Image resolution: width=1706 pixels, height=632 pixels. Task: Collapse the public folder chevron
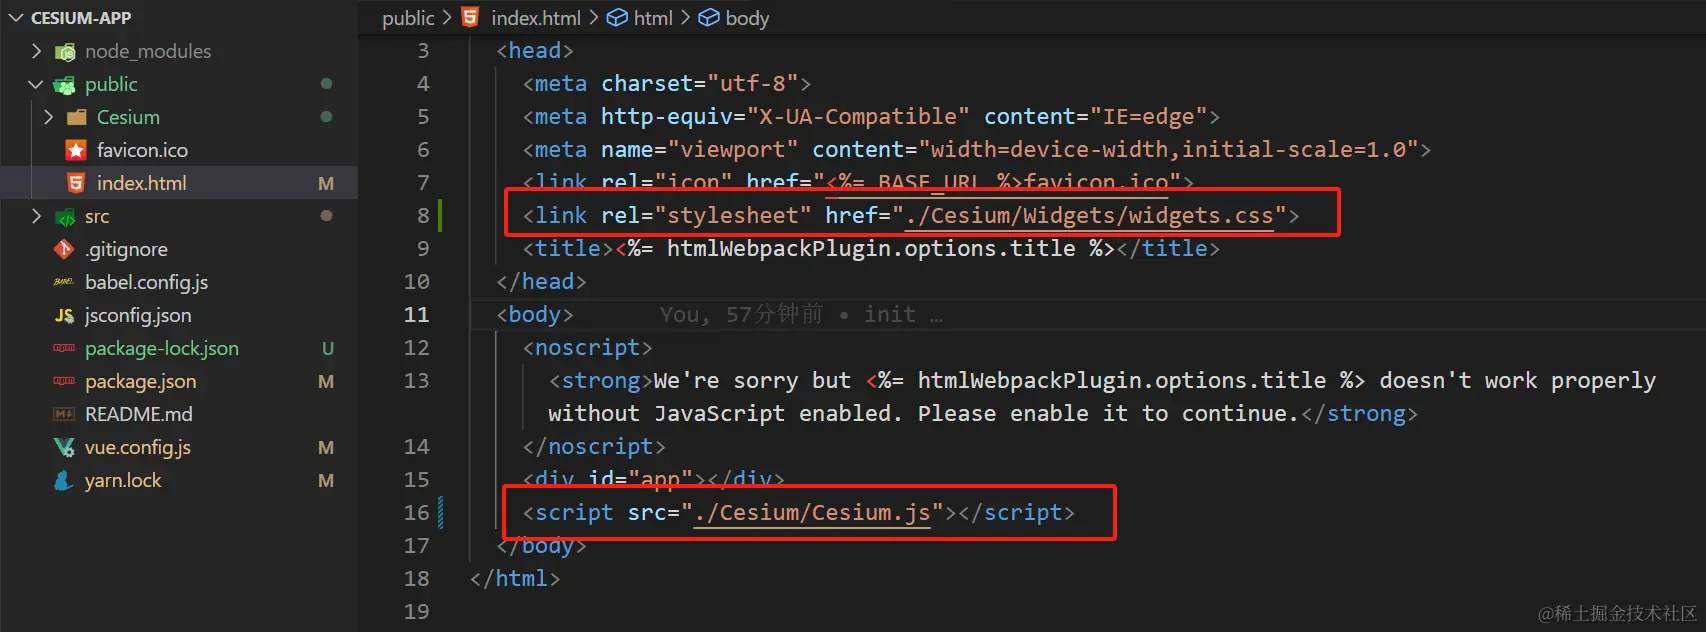pyautogui.click(x=37, y=84)
